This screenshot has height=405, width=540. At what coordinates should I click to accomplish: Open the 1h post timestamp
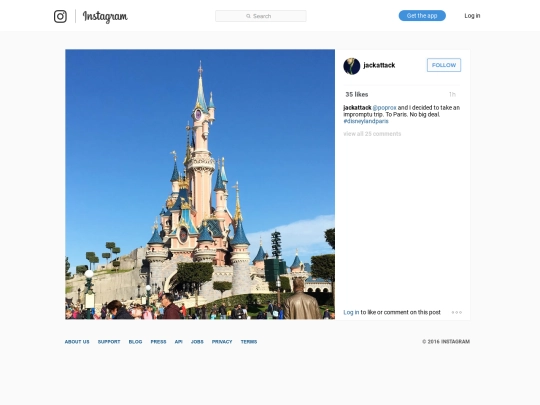click(x=452, y=94)
